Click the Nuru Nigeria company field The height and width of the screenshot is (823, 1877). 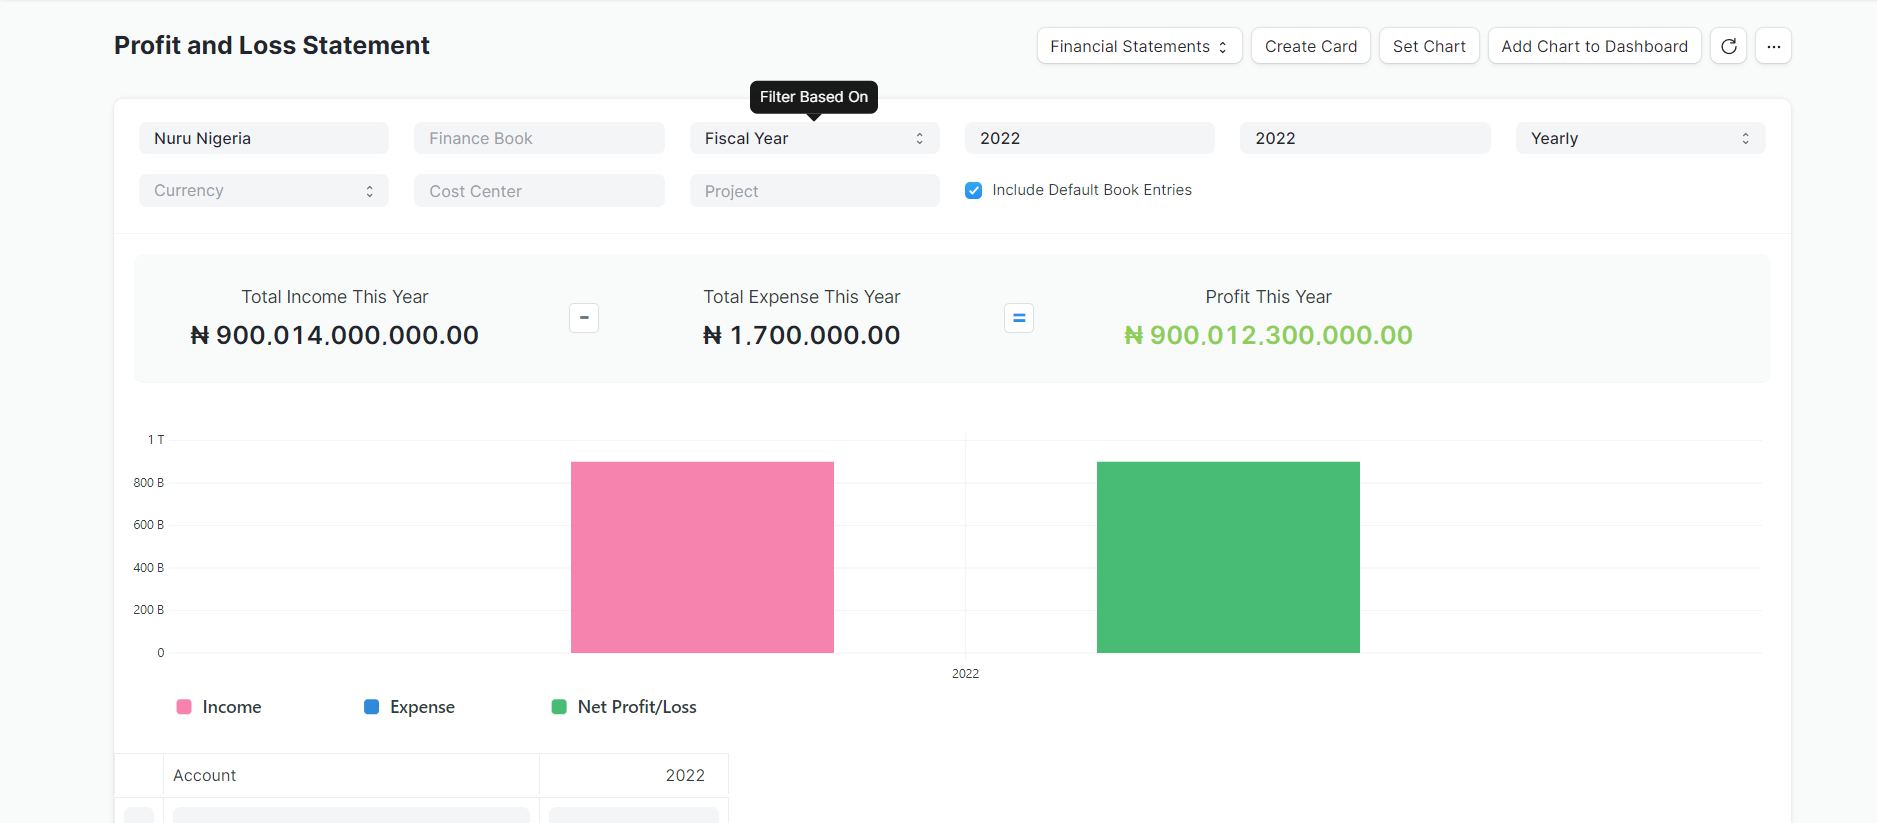click(x=264, y=138)
